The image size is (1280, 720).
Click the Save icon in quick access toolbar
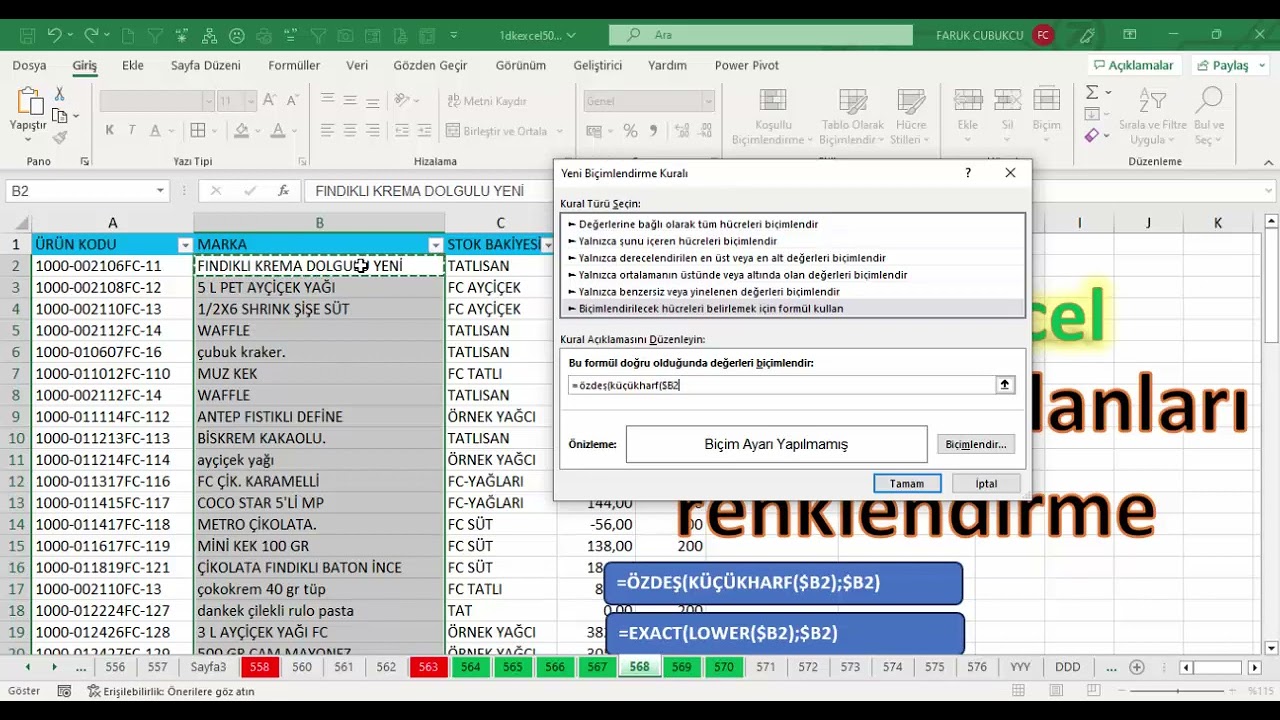pyautogui.click(x=27, y=35)
